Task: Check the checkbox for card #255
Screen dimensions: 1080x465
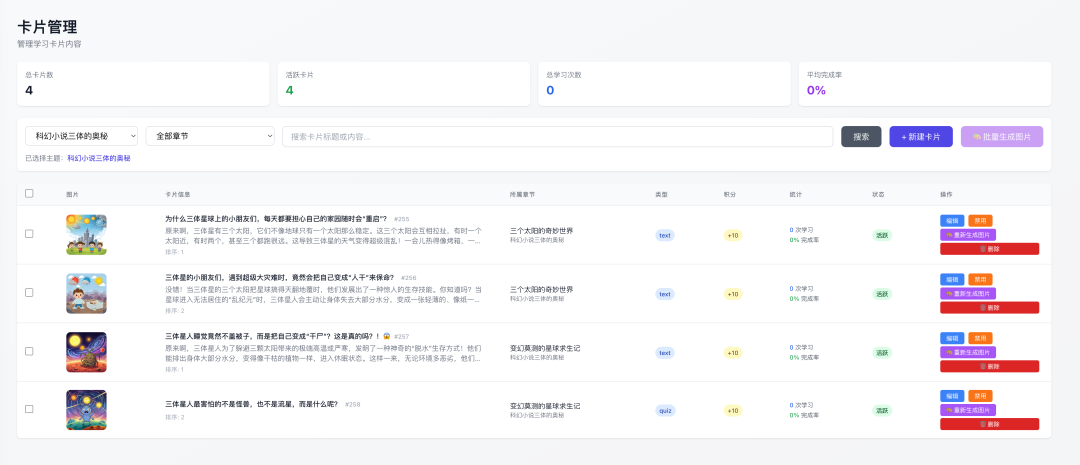Action: pos(29,234)
